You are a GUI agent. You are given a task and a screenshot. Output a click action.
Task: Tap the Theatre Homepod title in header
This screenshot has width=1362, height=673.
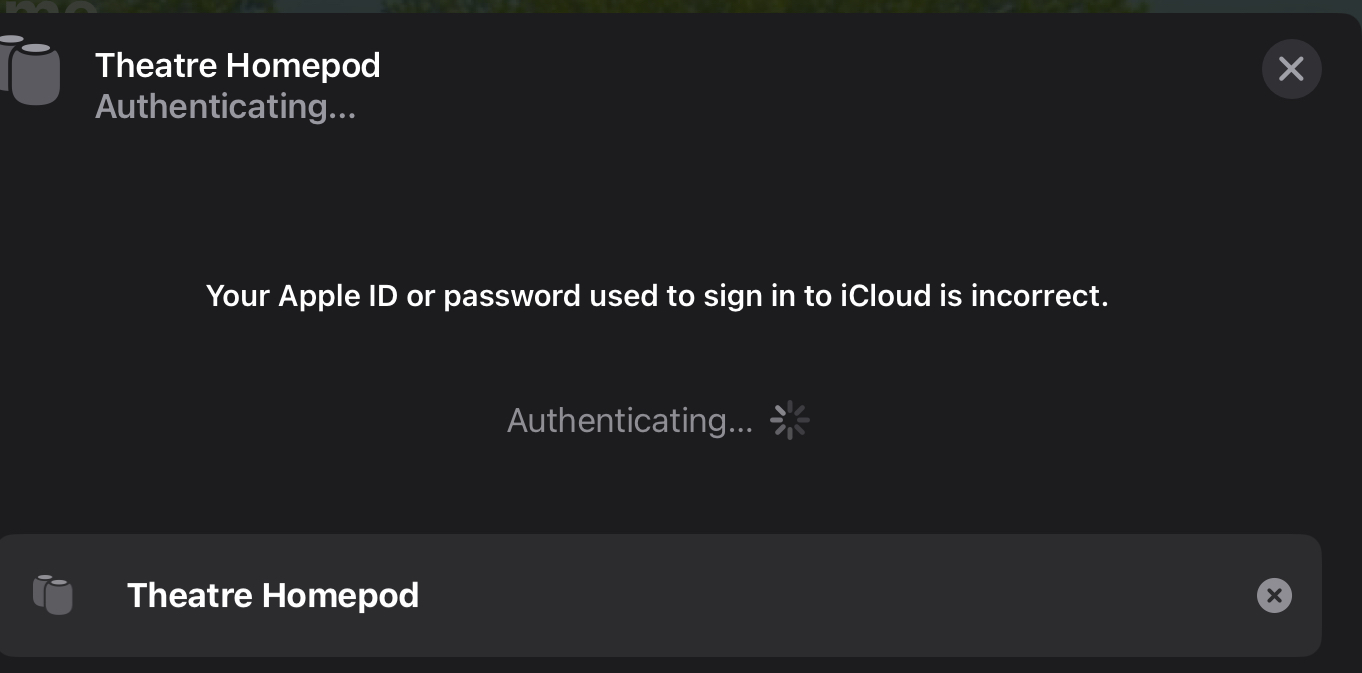238,65
